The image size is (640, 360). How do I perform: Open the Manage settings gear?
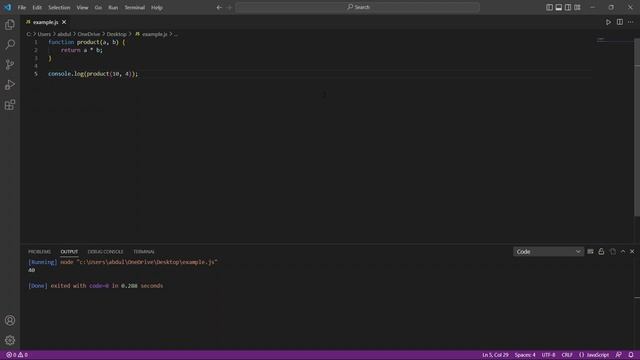point(10,340)
